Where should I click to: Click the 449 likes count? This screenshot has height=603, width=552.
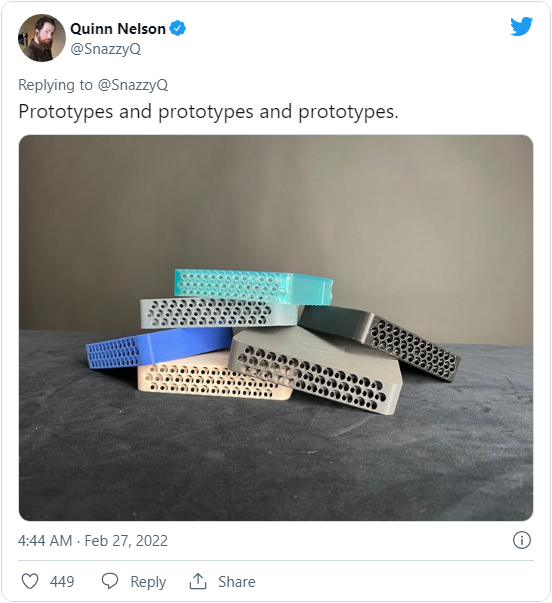pos(62,581)
